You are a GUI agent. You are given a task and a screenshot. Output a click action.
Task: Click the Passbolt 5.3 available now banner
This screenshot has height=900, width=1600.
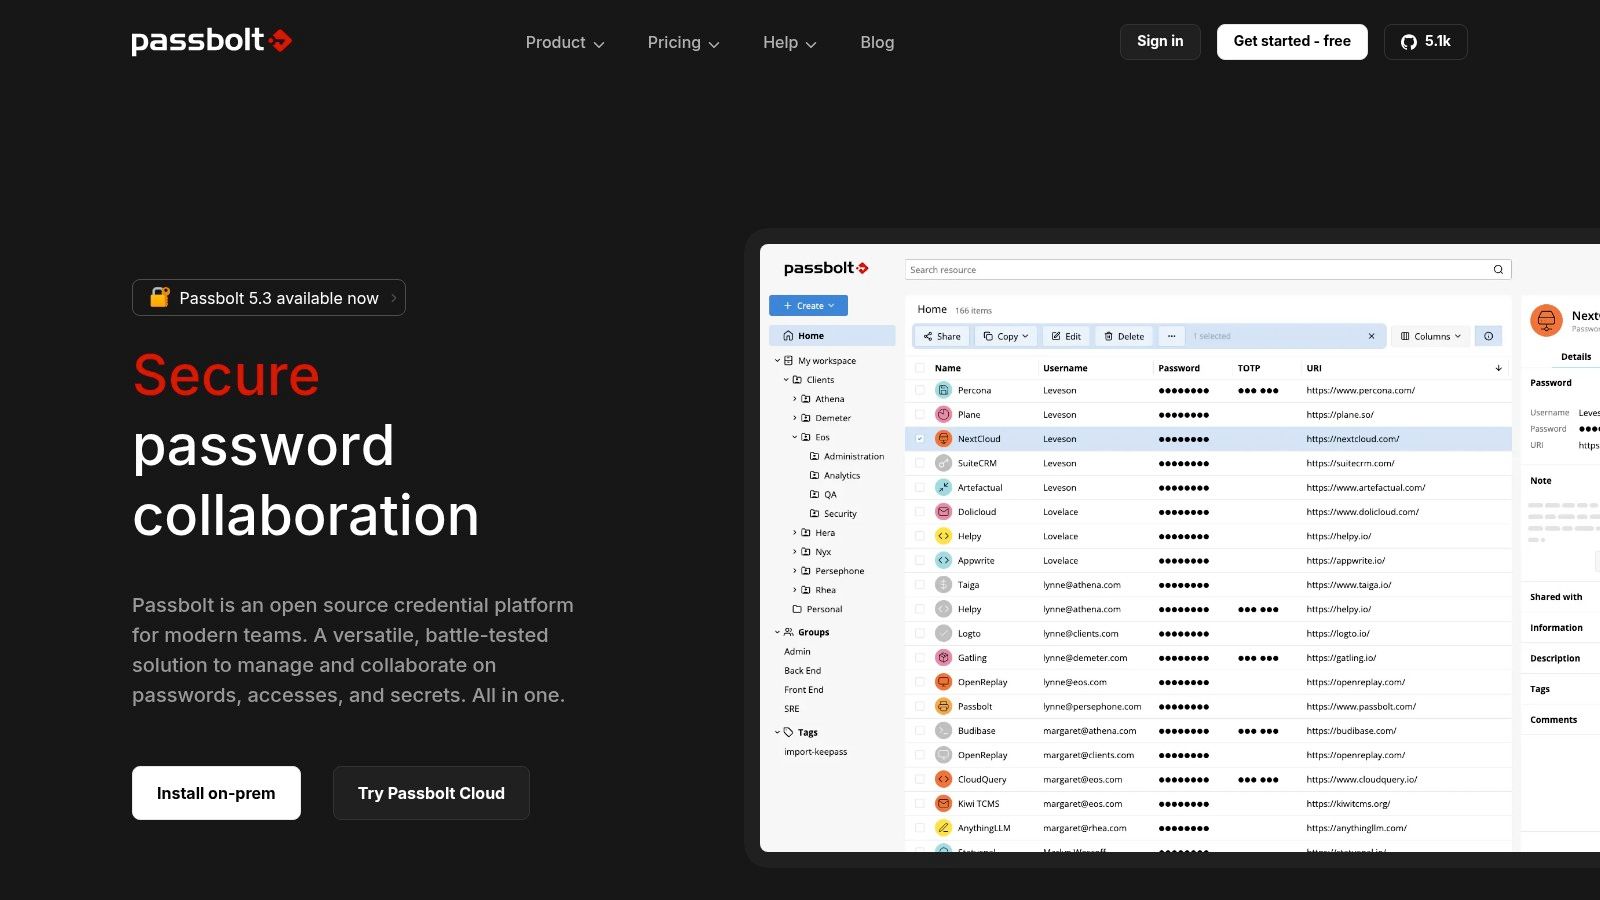269,298
